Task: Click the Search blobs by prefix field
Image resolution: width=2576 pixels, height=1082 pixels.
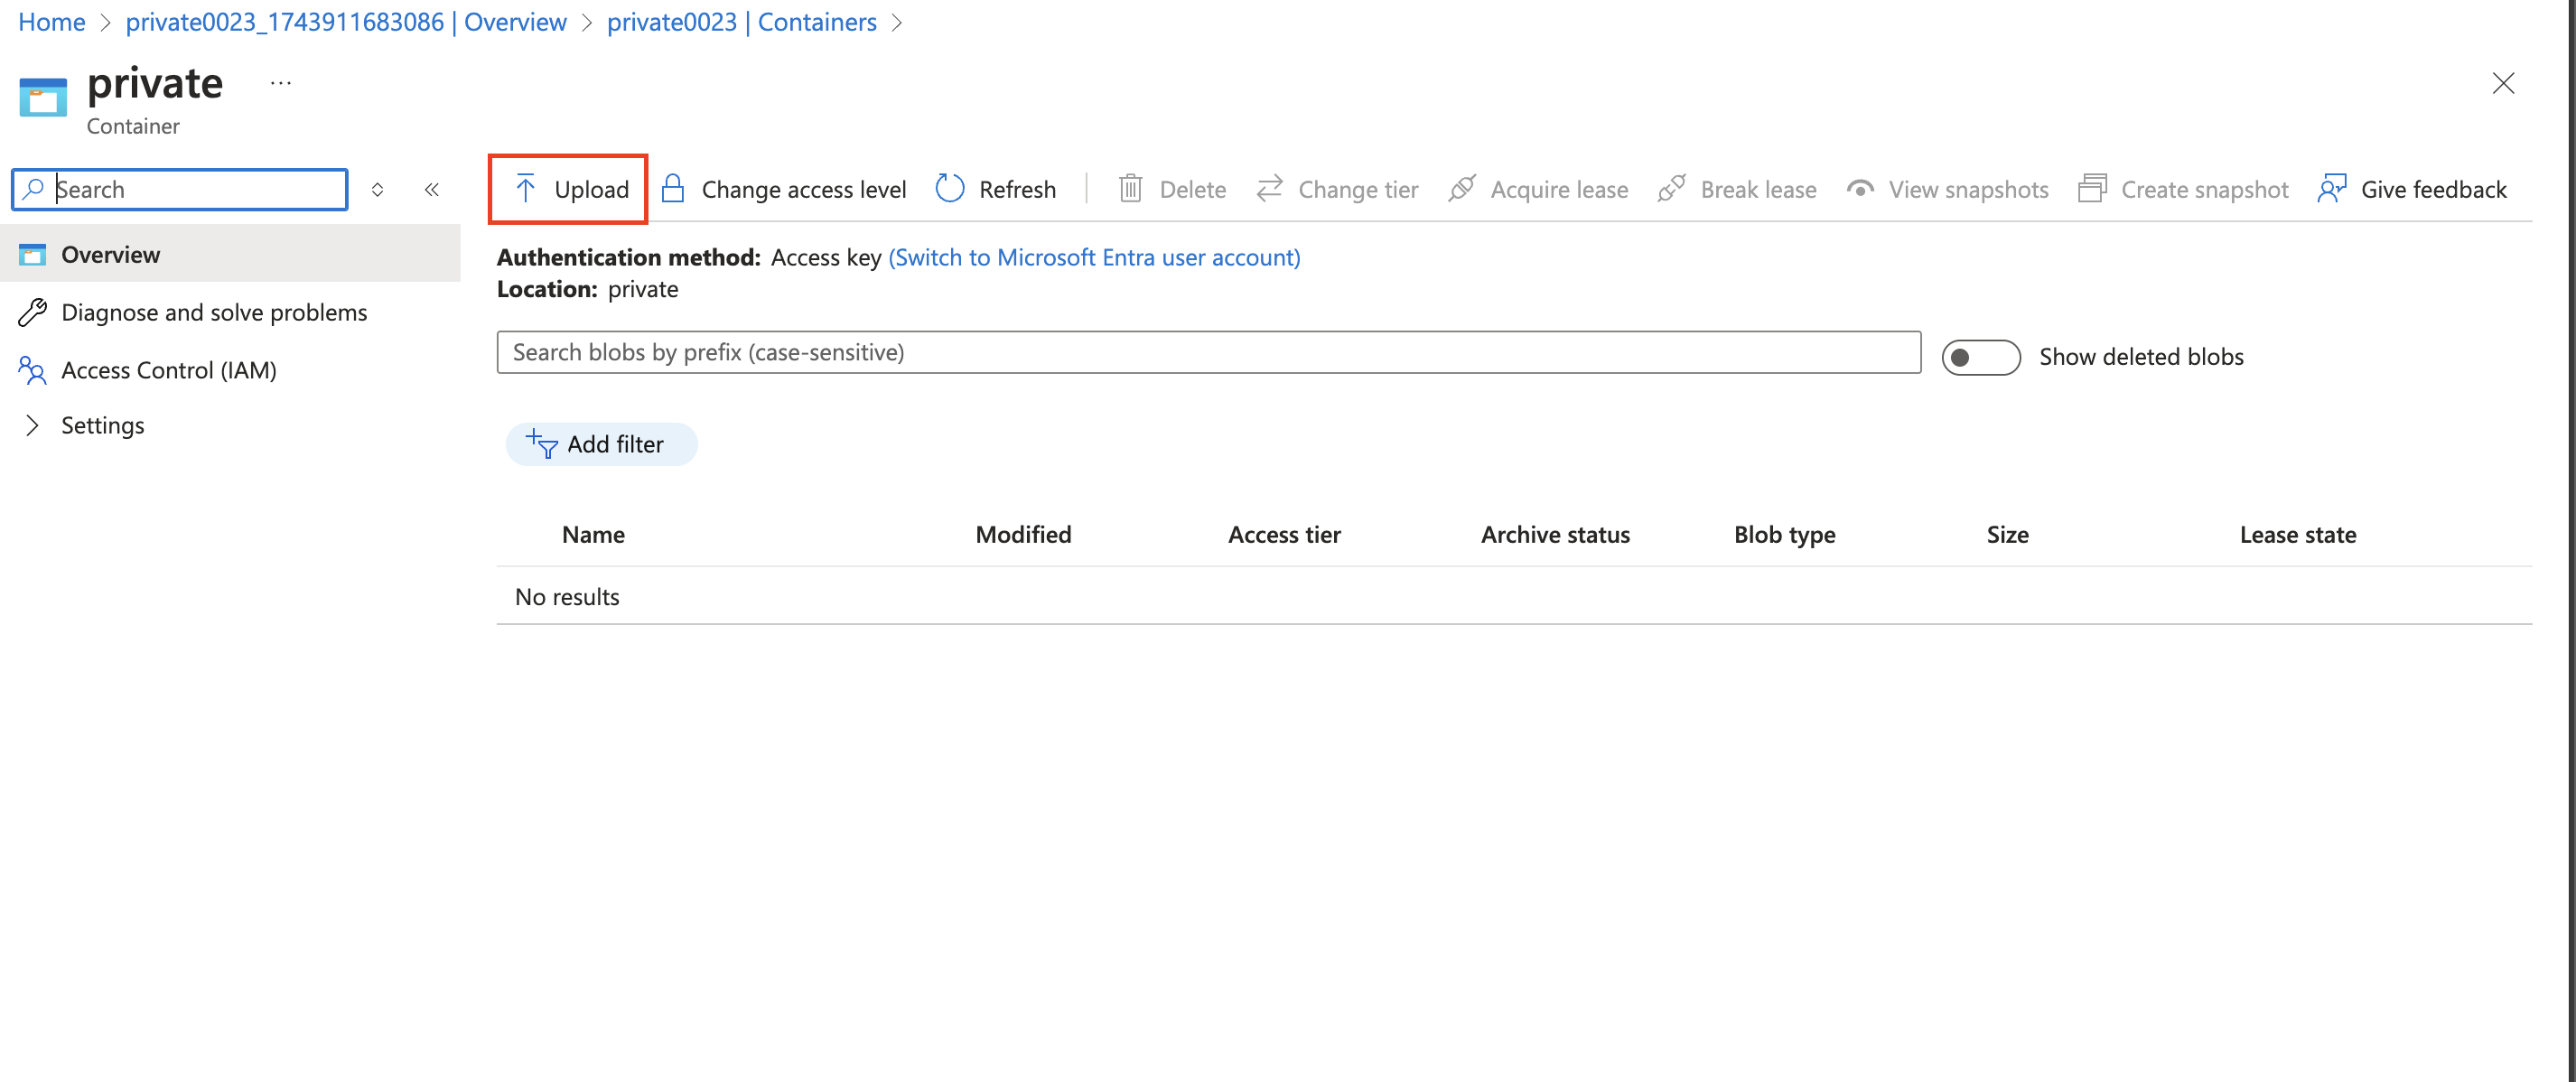Action: click(x=1208, y=352)
